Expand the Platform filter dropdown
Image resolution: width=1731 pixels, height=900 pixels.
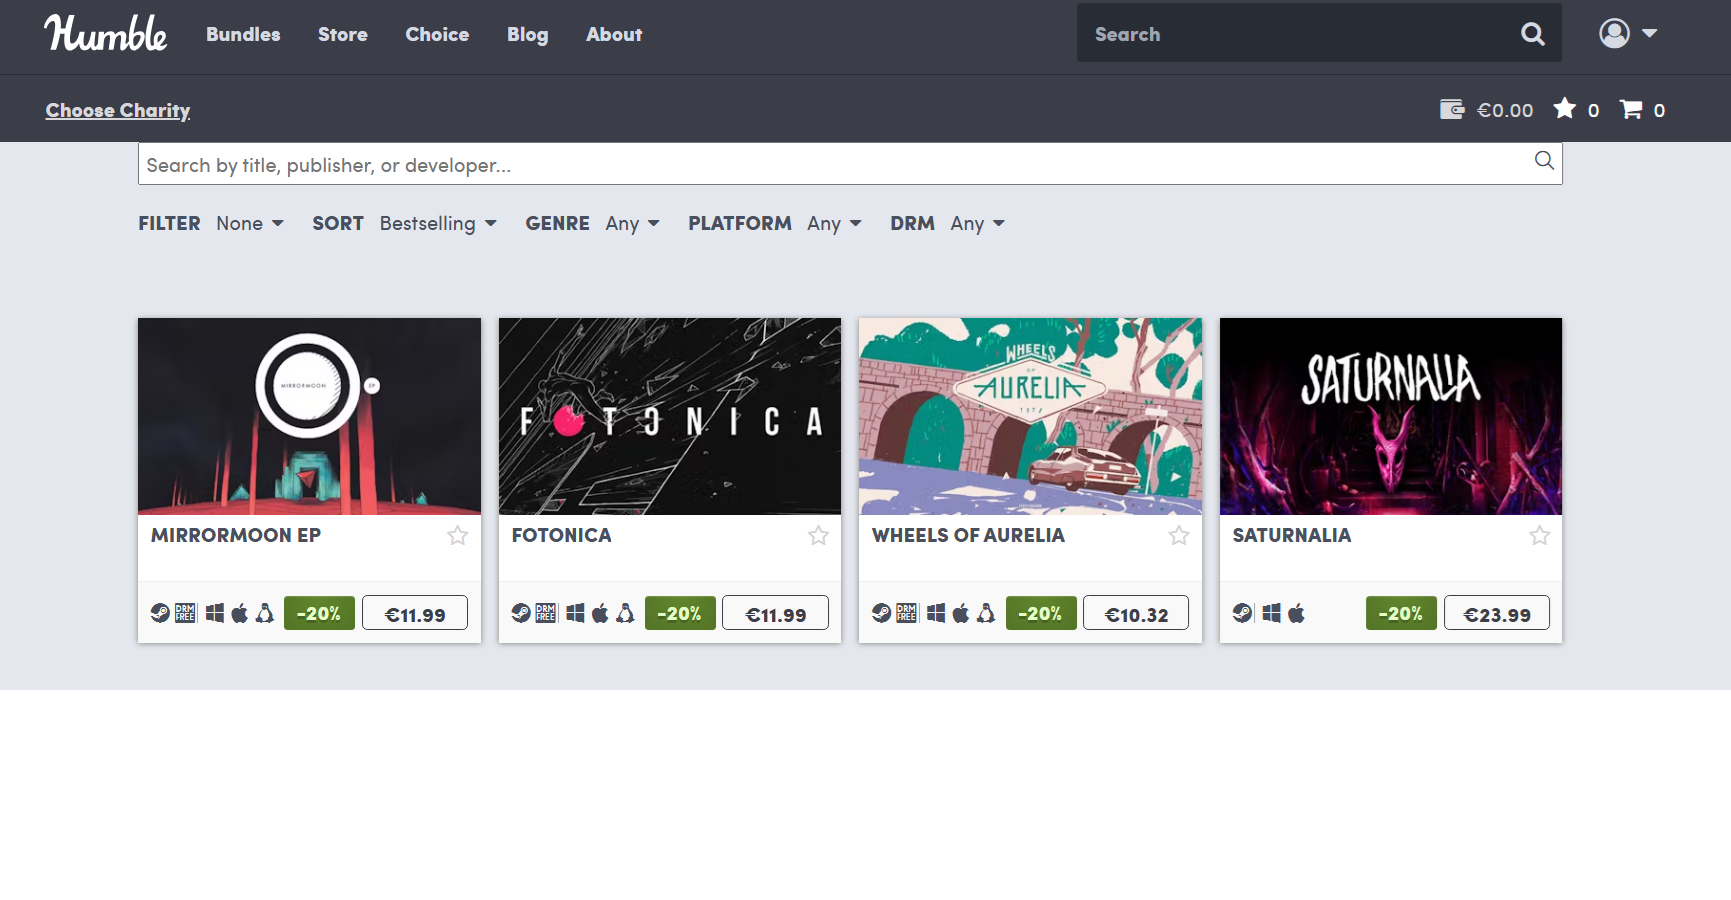pyautogui.click(x=833, y=223)
